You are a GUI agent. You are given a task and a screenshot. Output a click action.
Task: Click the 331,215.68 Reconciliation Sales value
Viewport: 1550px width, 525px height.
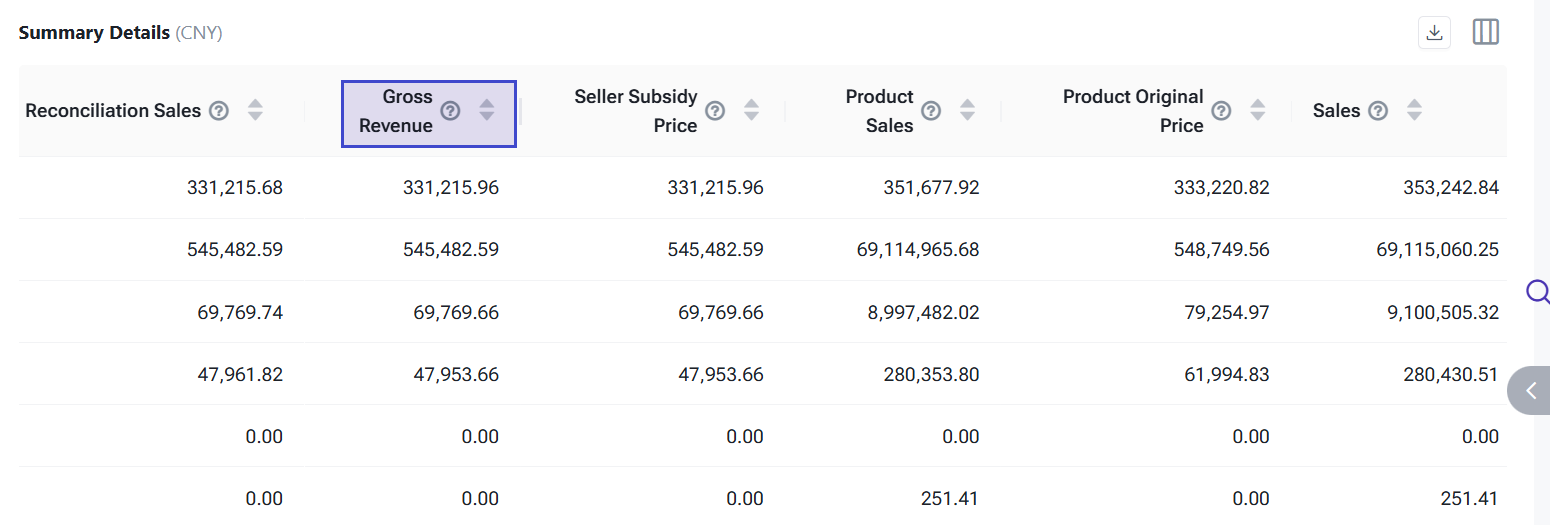tap(235, 187)
